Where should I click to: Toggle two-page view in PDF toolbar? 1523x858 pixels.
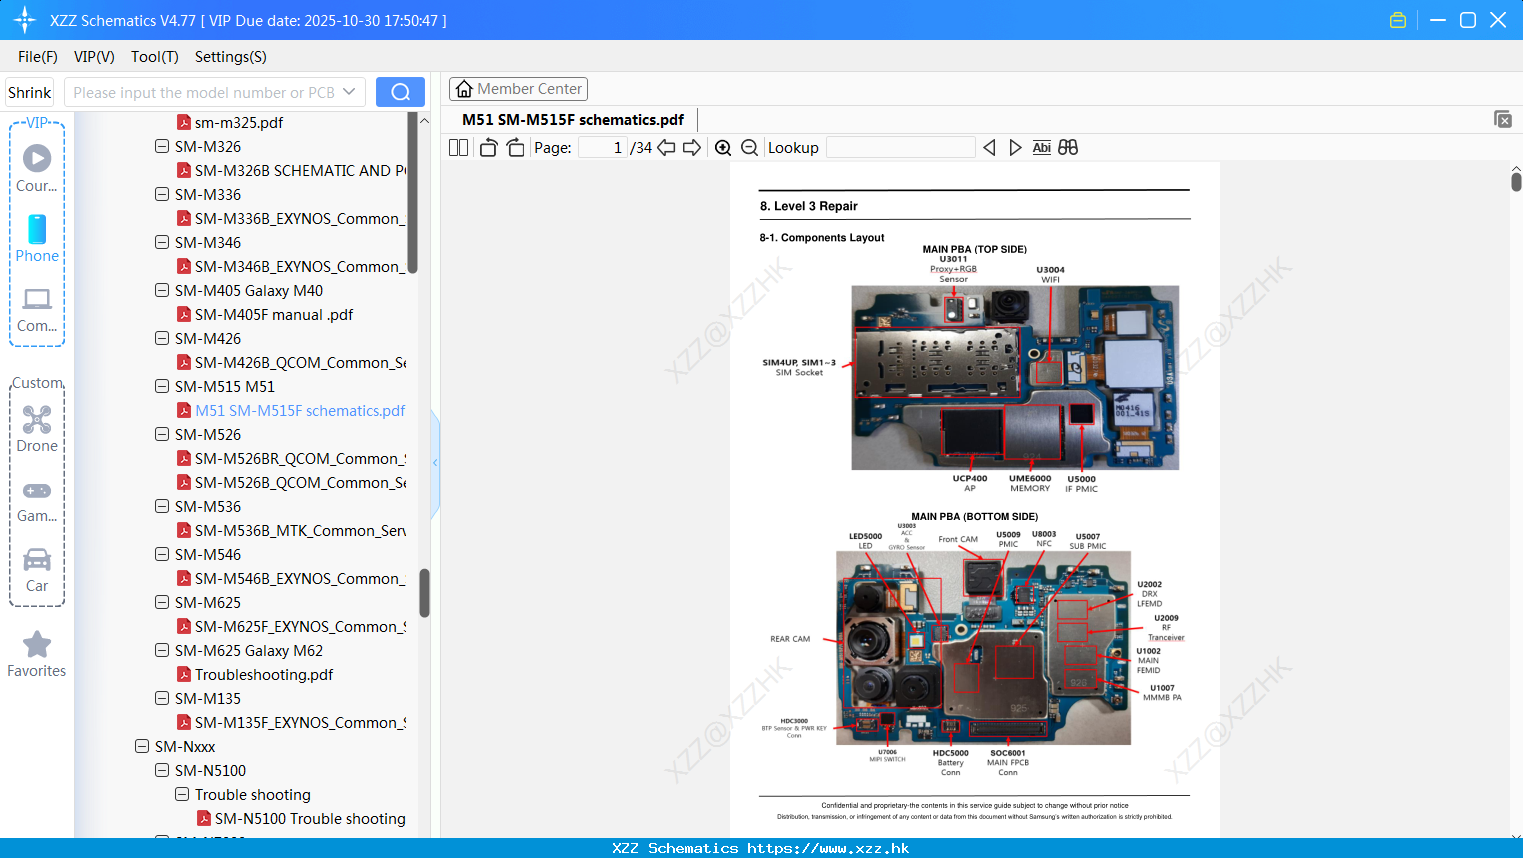pos(458,148)
